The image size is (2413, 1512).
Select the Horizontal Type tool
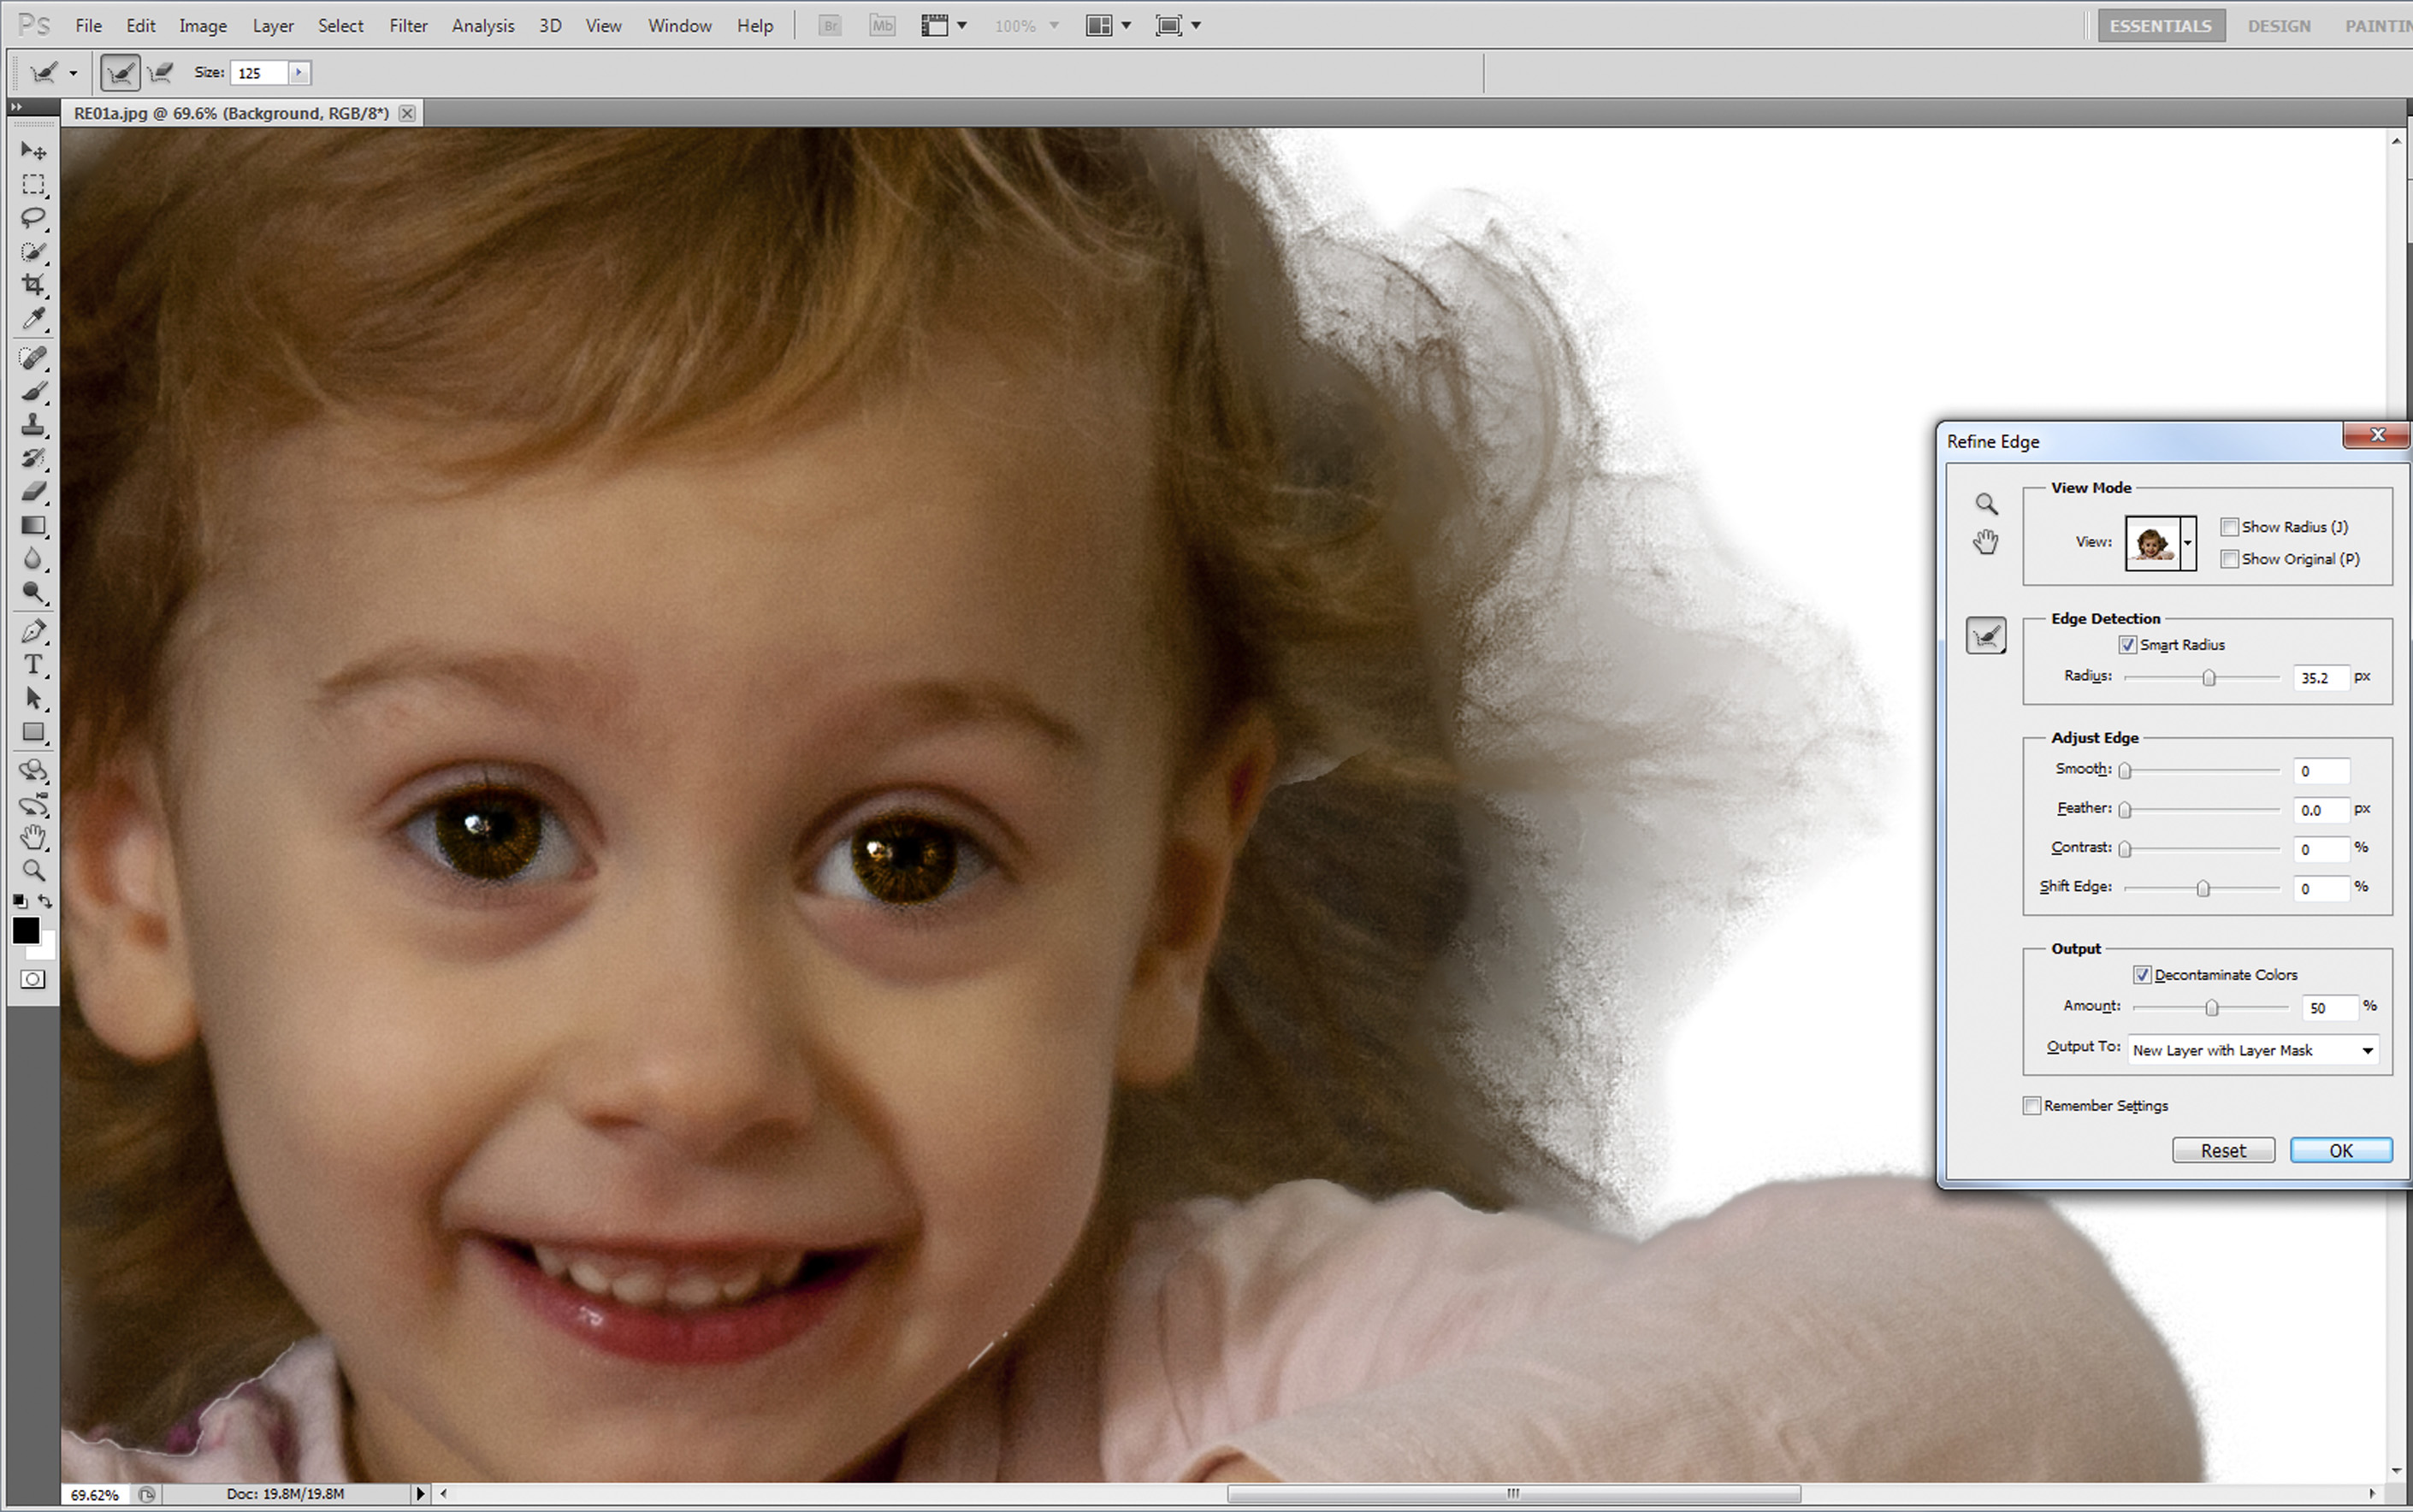34,665
